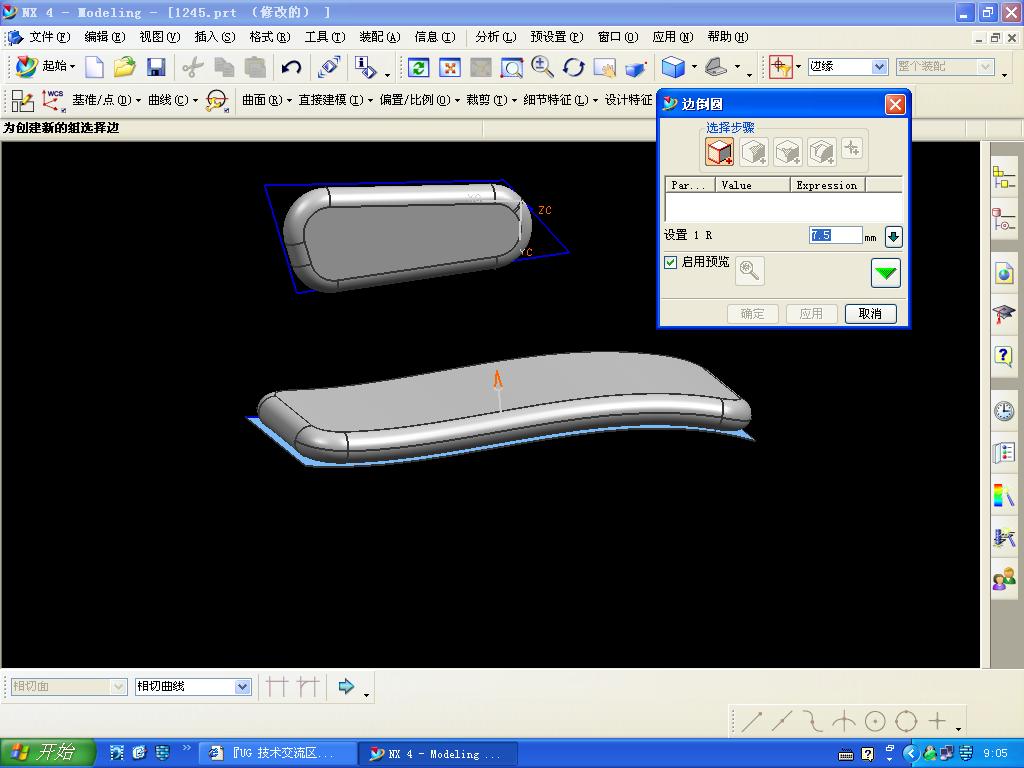Click the snap point crosshair icon

pyautogui.click(x=780, y=67)
